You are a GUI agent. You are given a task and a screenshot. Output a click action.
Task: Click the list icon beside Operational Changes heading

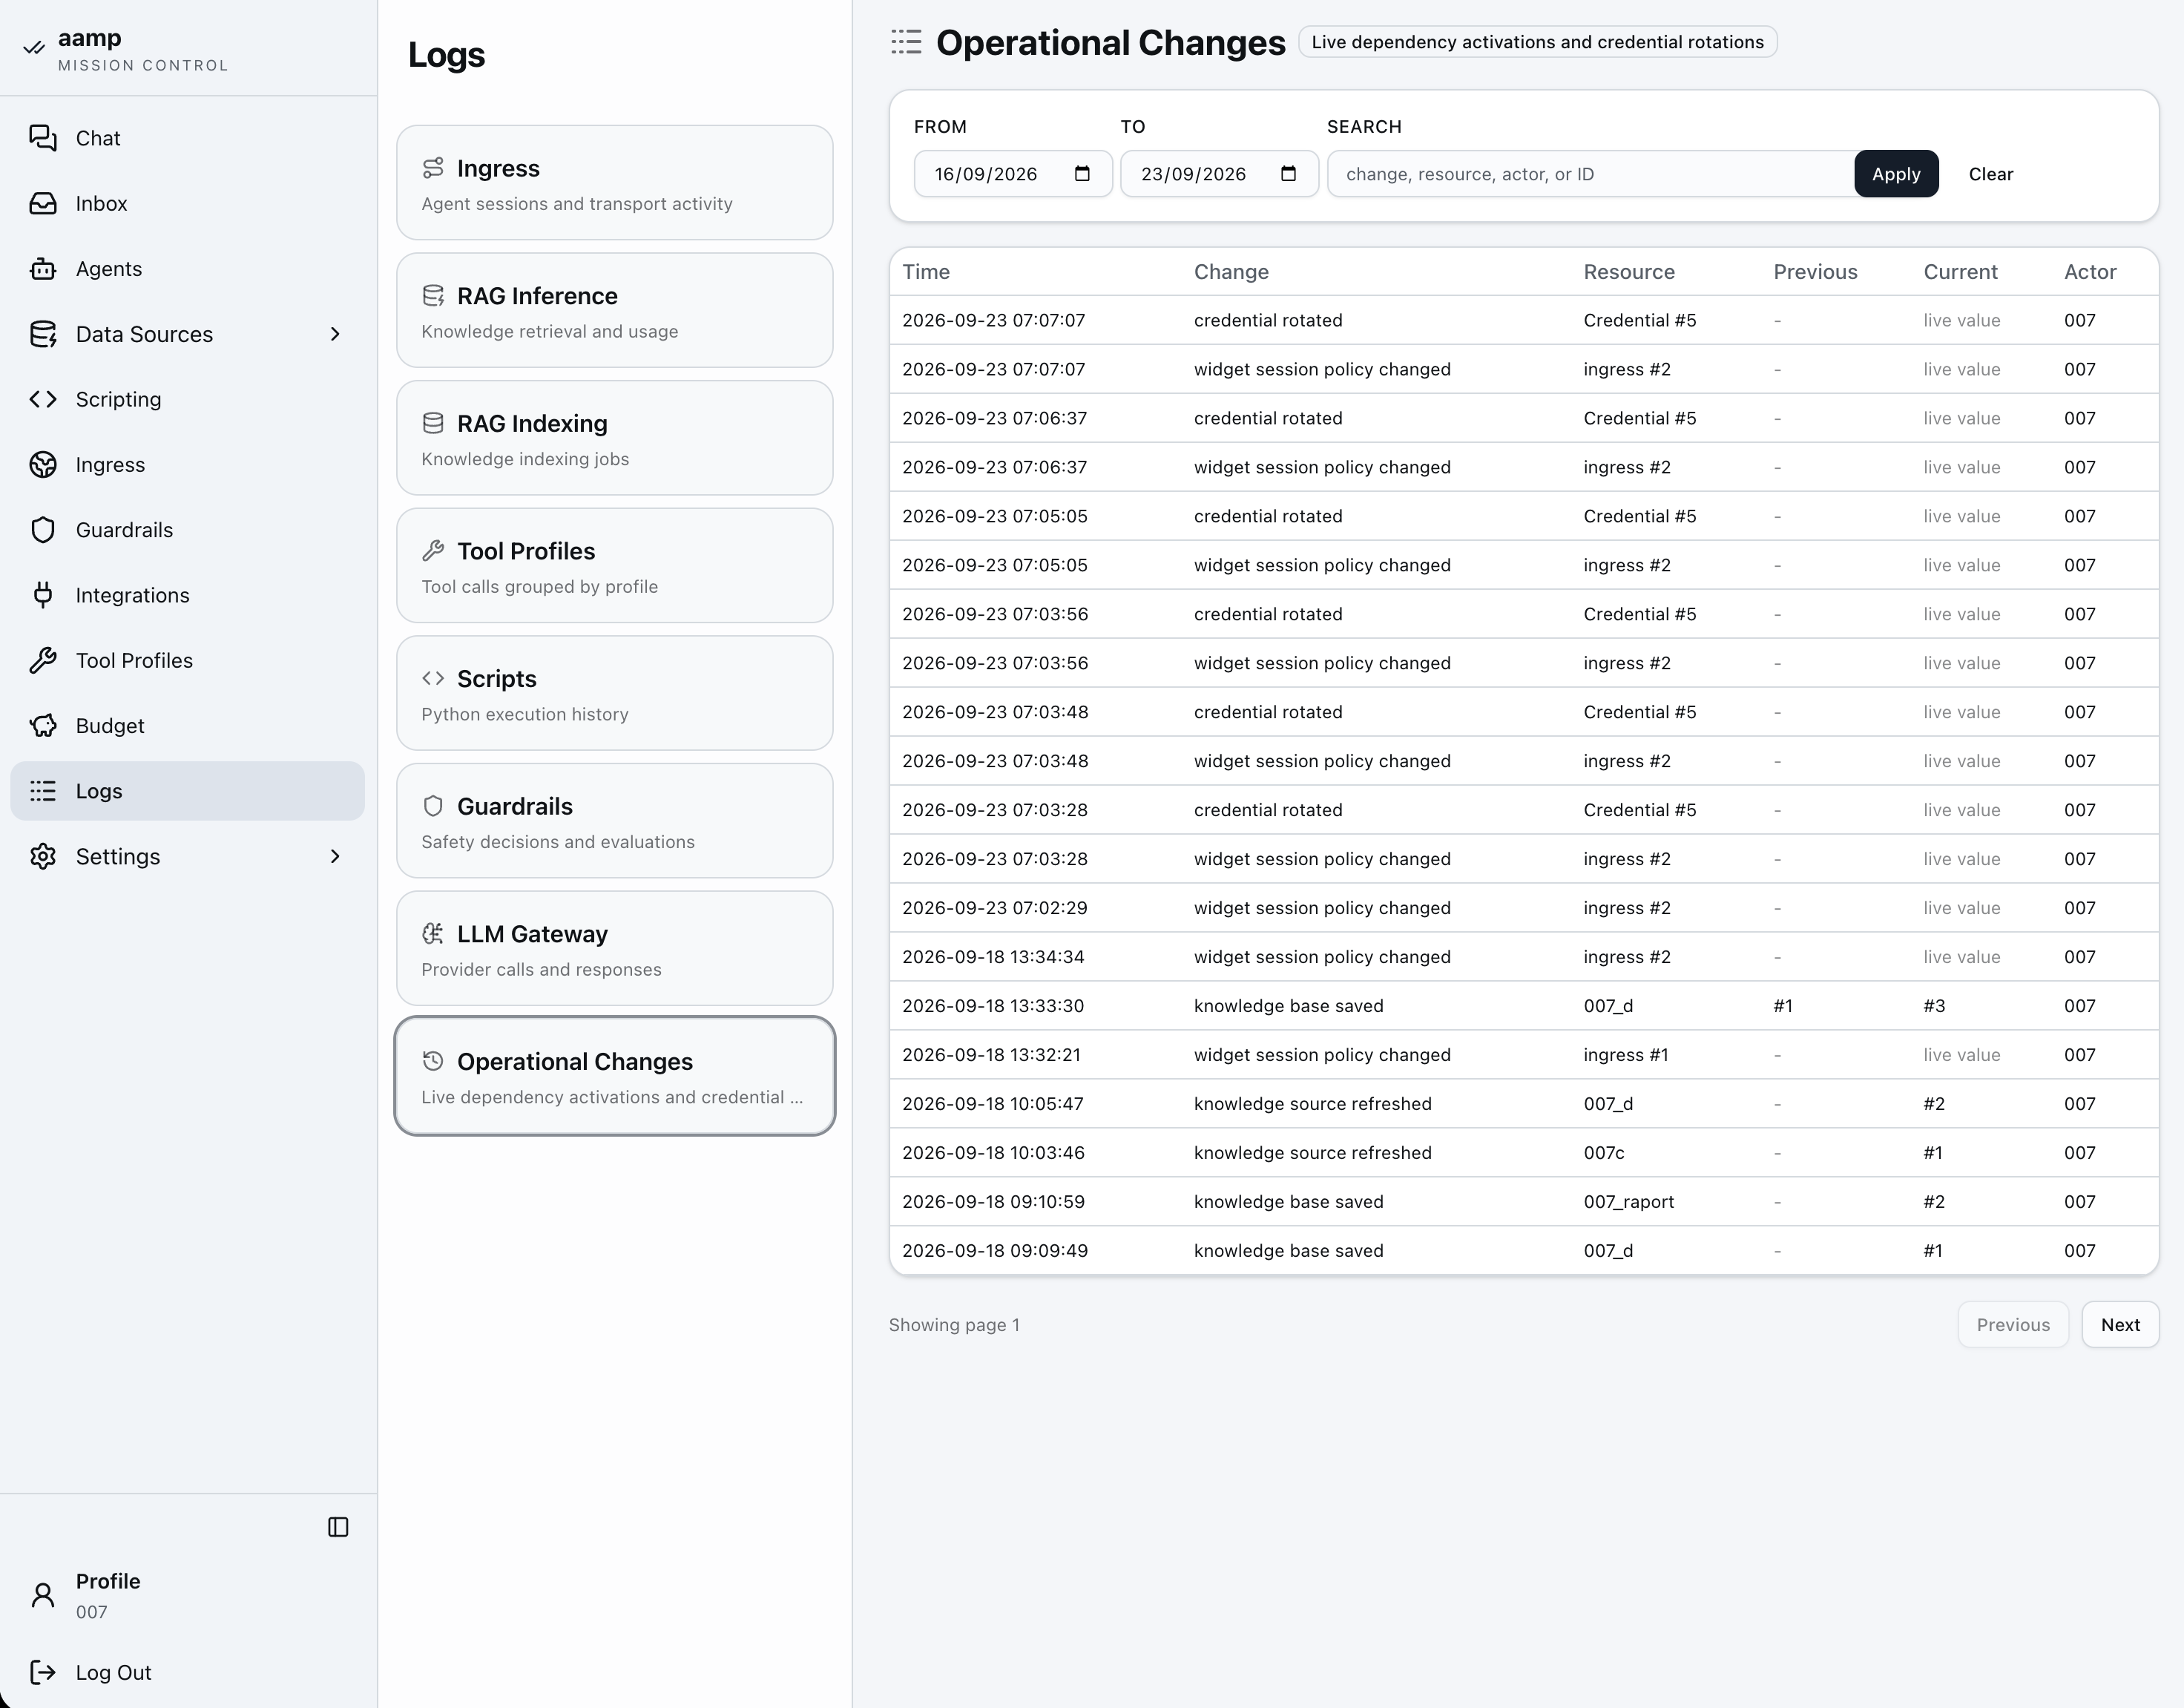[906, 42]
